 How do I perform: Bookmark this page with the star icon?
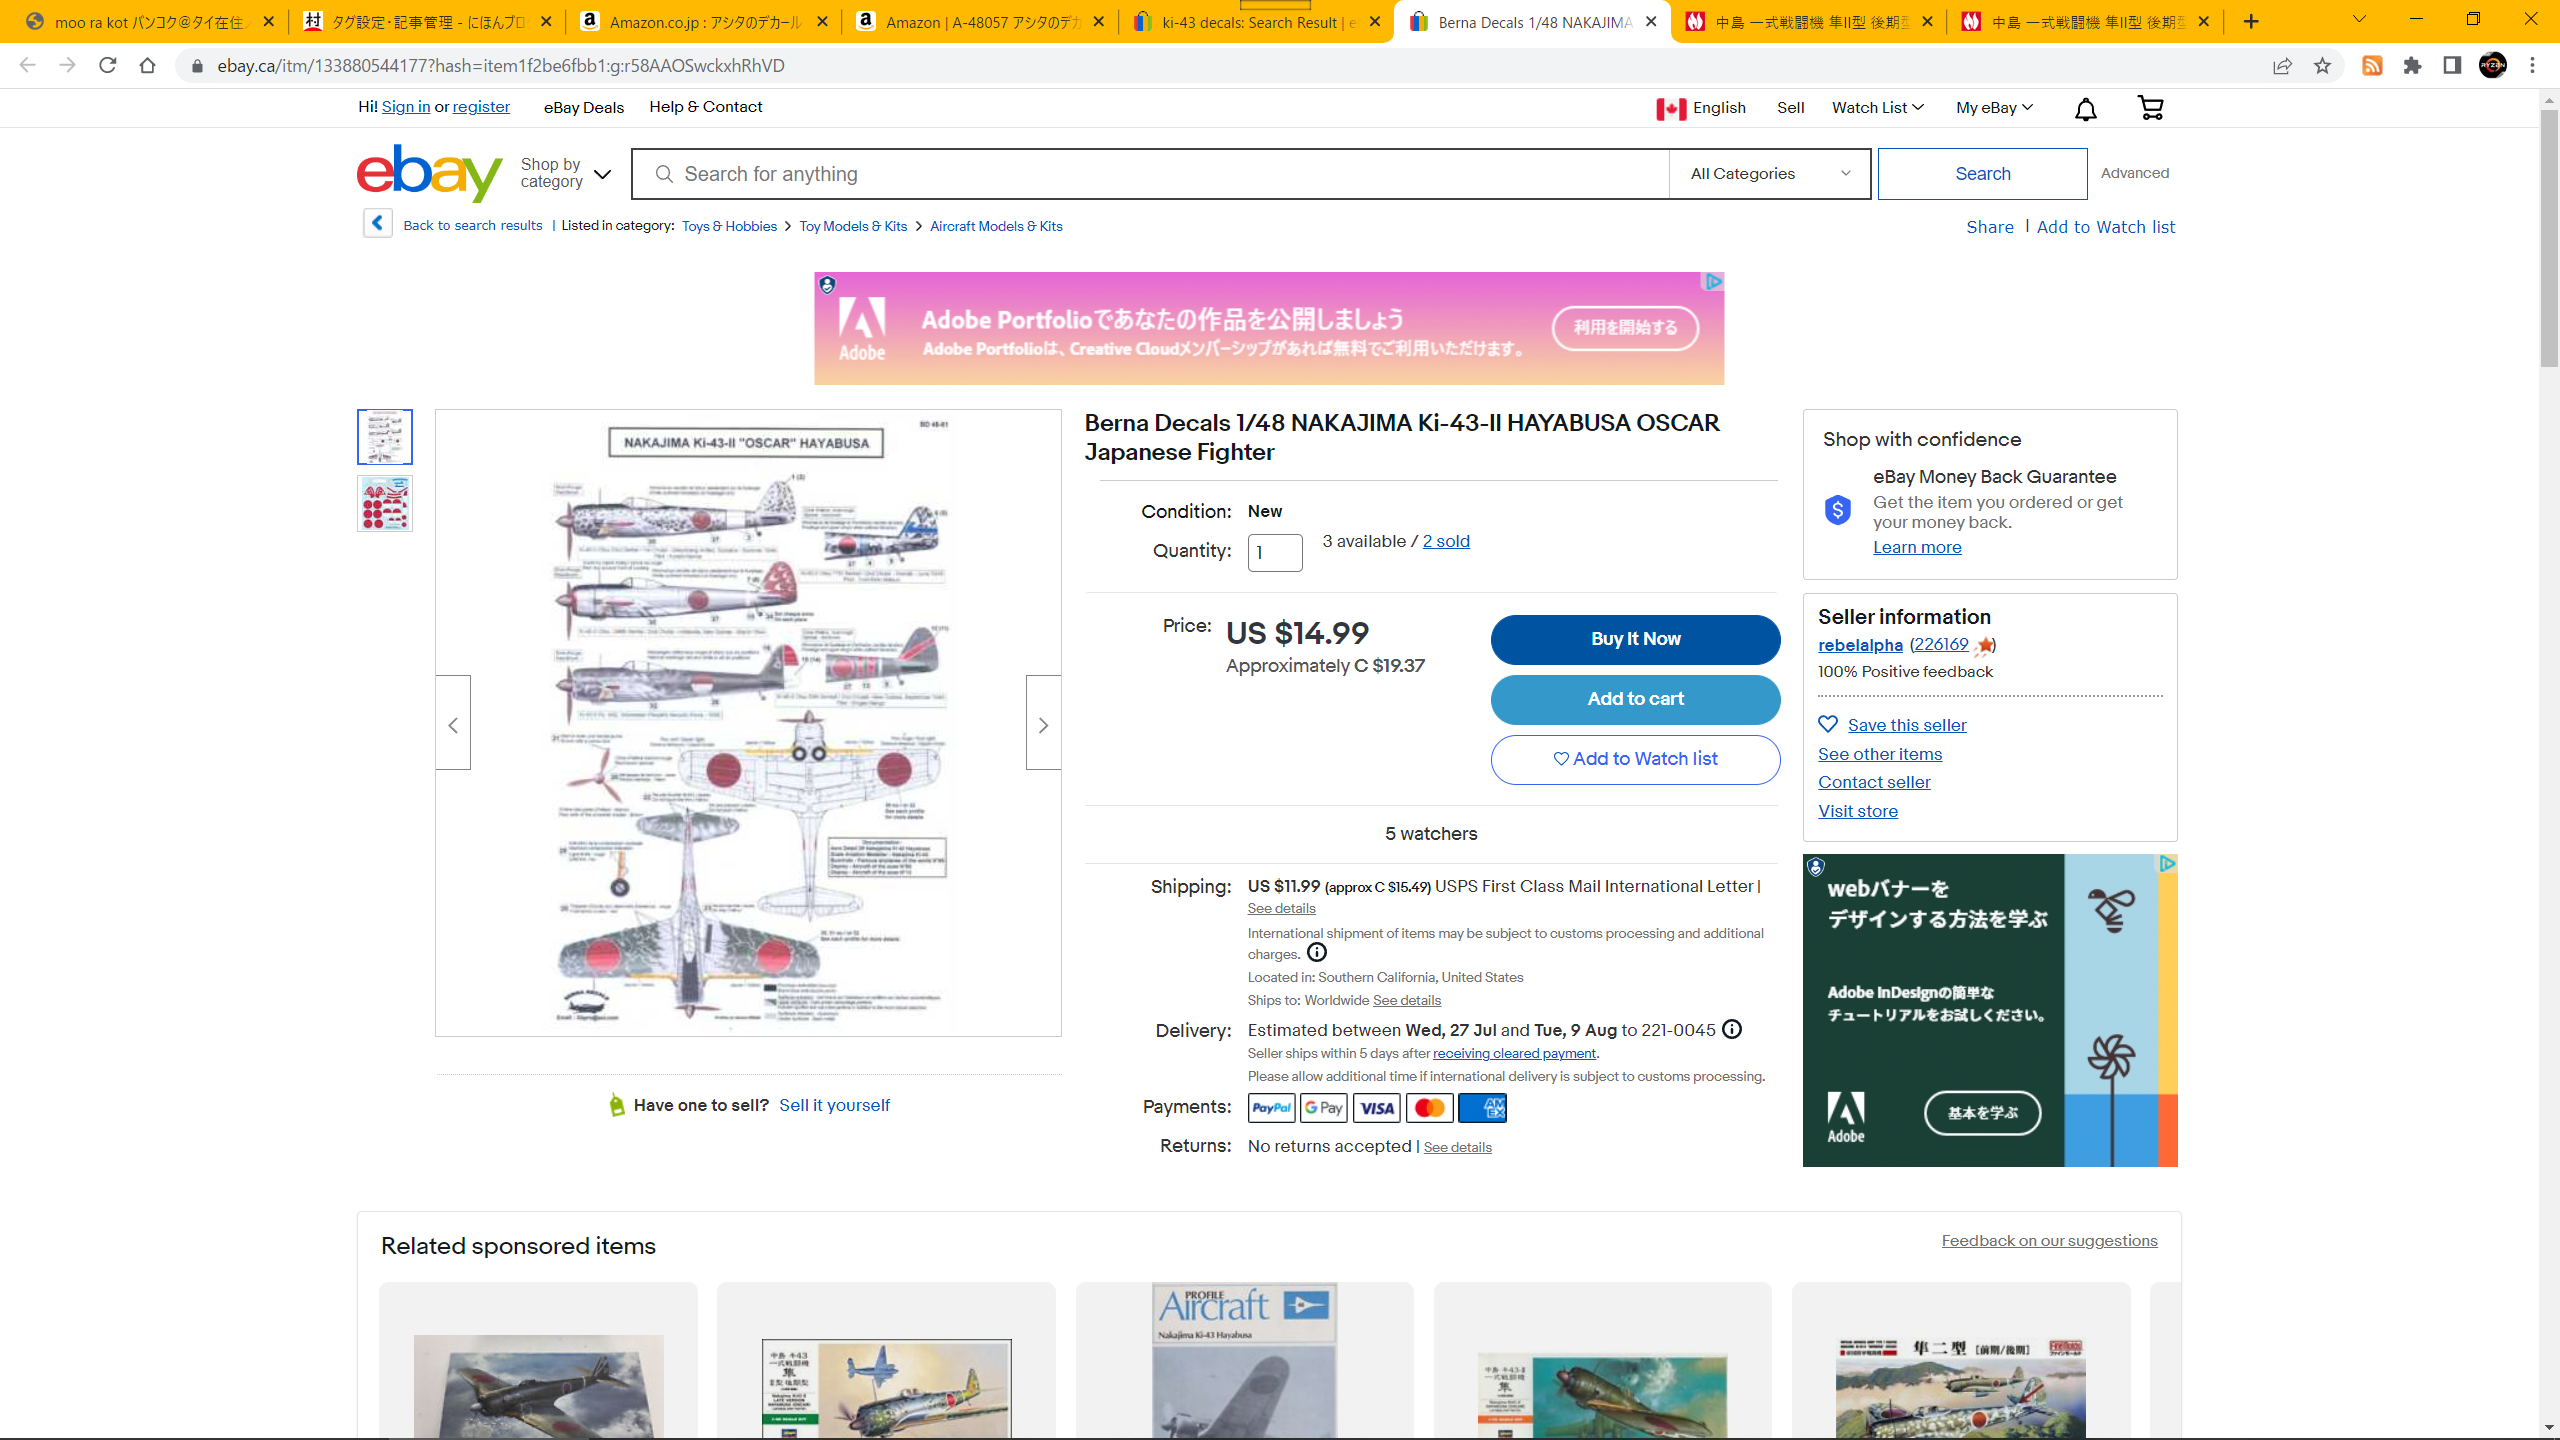[x=2322, y=66]
